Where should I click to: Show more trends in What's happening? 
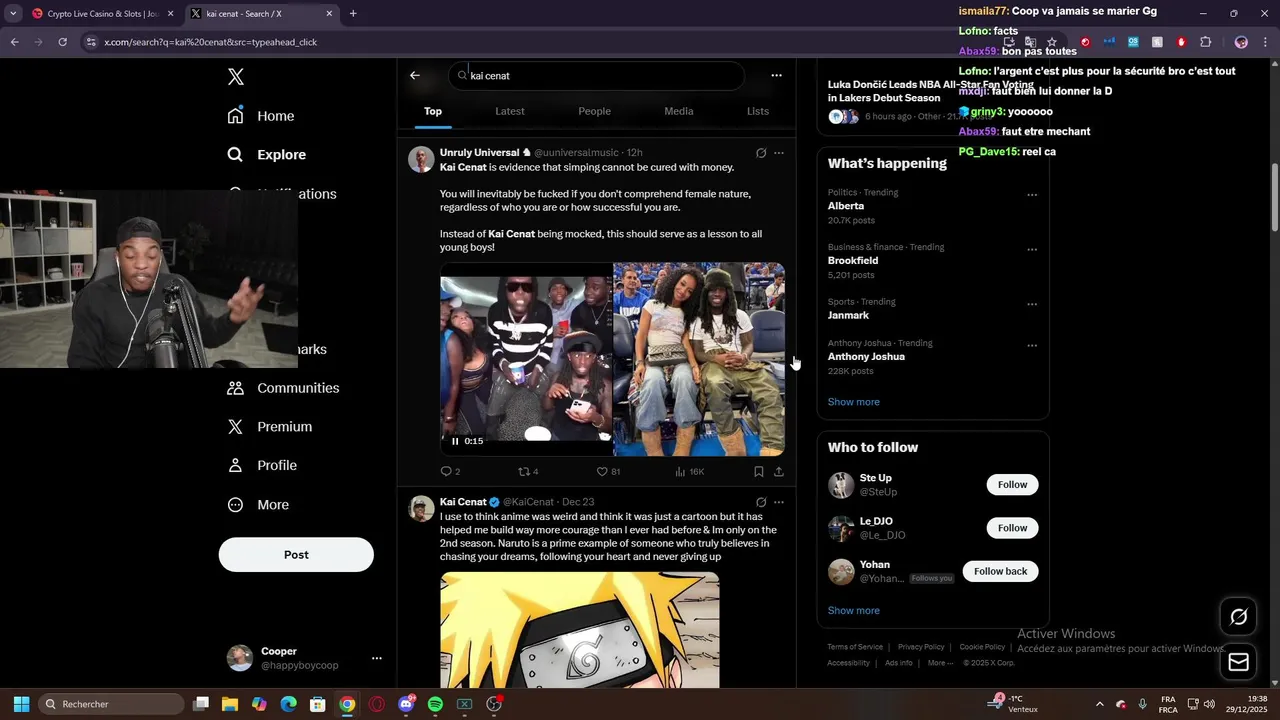tap(854, 402)
